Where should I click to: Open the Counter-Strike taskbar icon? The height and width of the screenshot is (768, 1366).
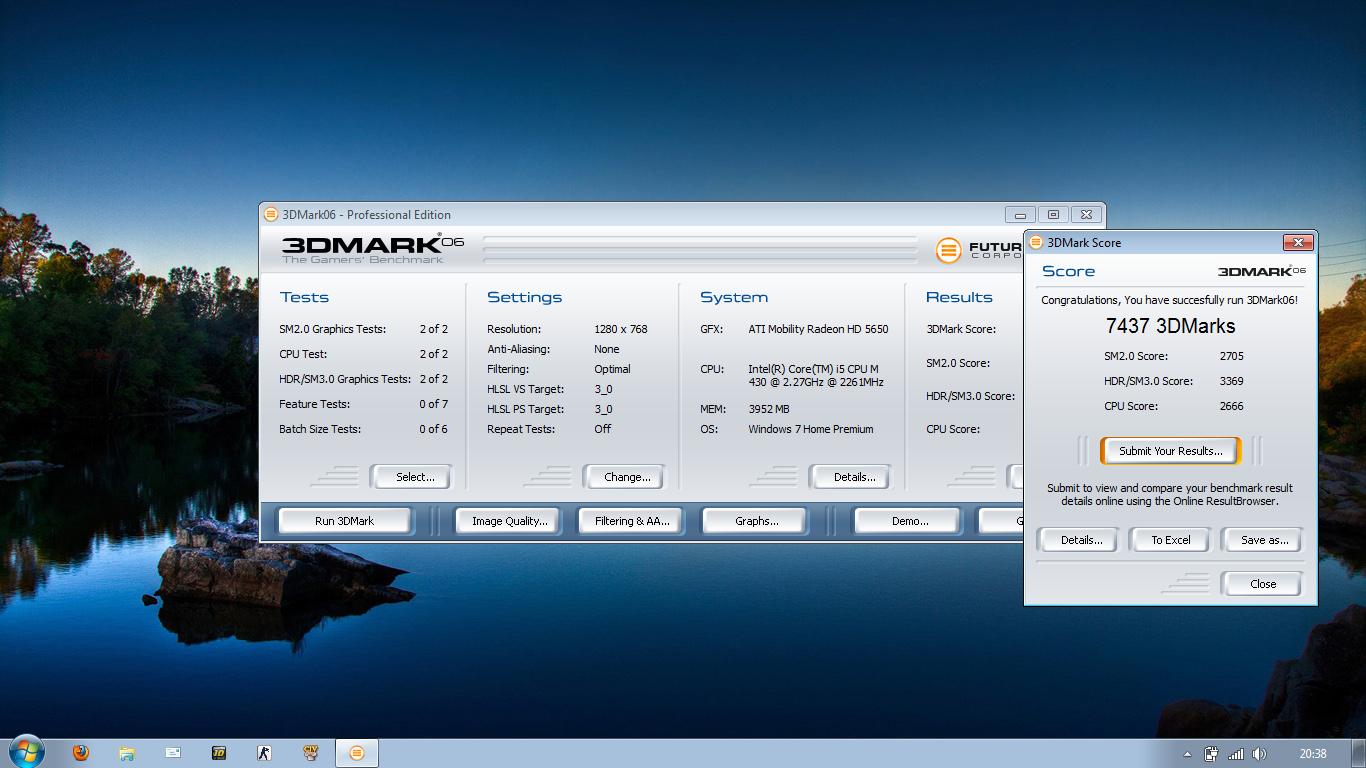265,753
